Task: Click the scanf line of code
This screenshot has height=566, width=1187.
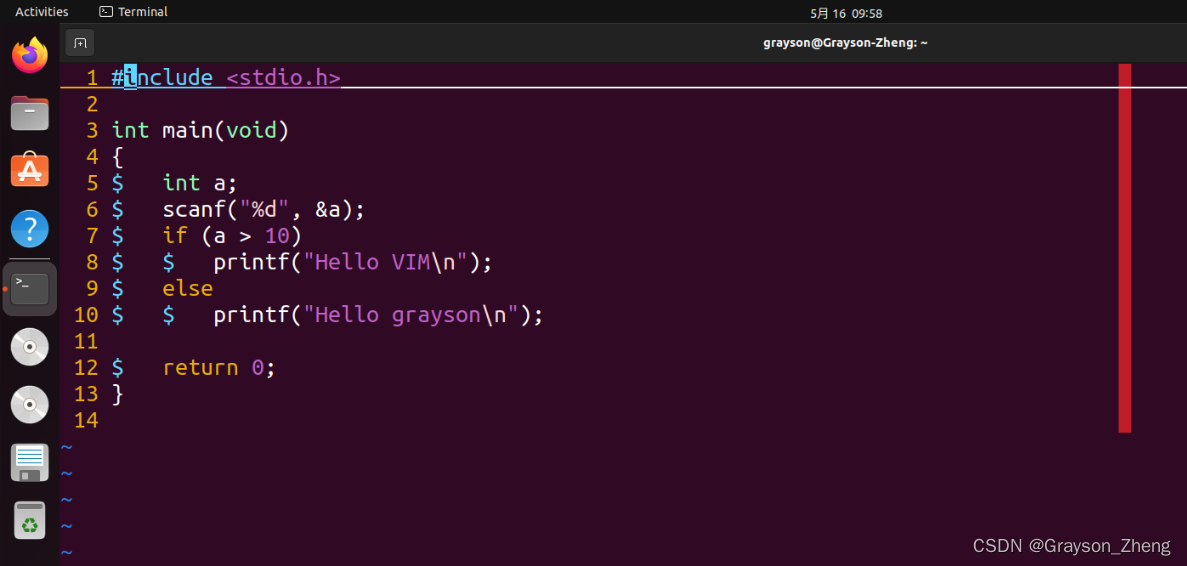Action: (264, 210)
